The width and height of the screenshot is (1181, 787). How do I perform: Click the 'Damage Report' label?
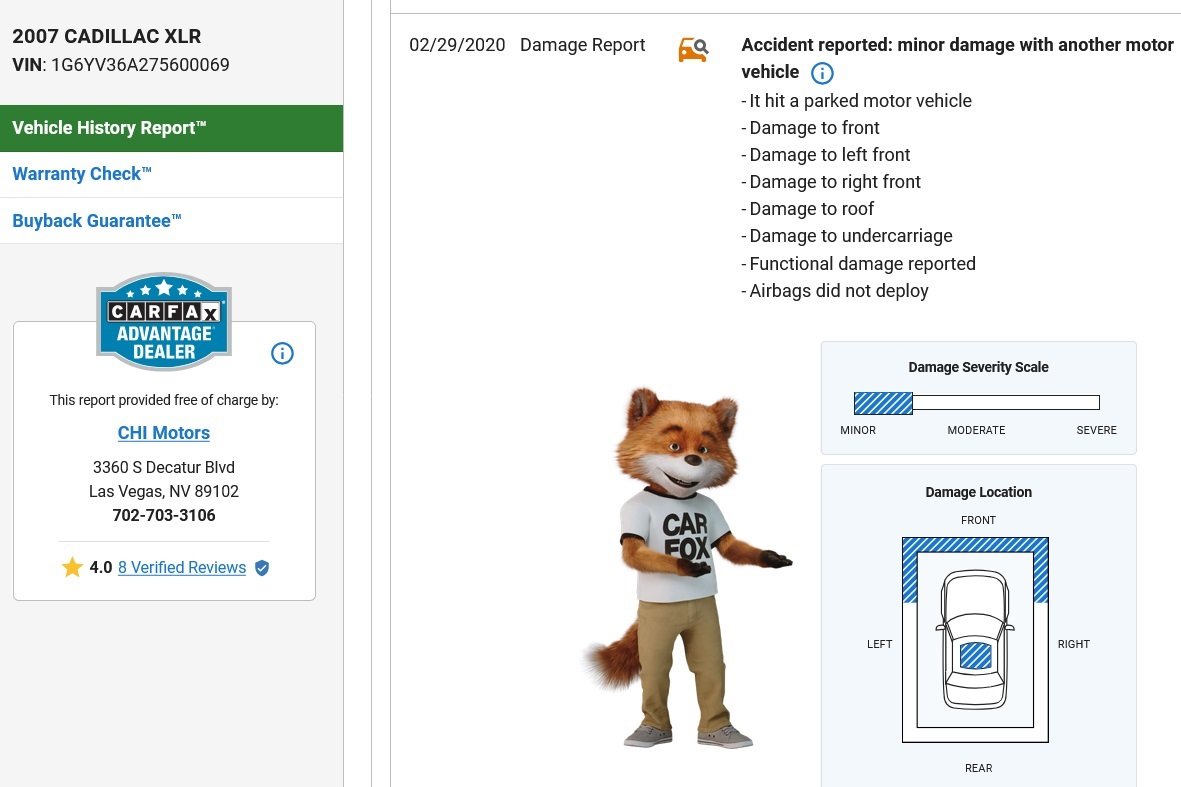tap(582, 45)
